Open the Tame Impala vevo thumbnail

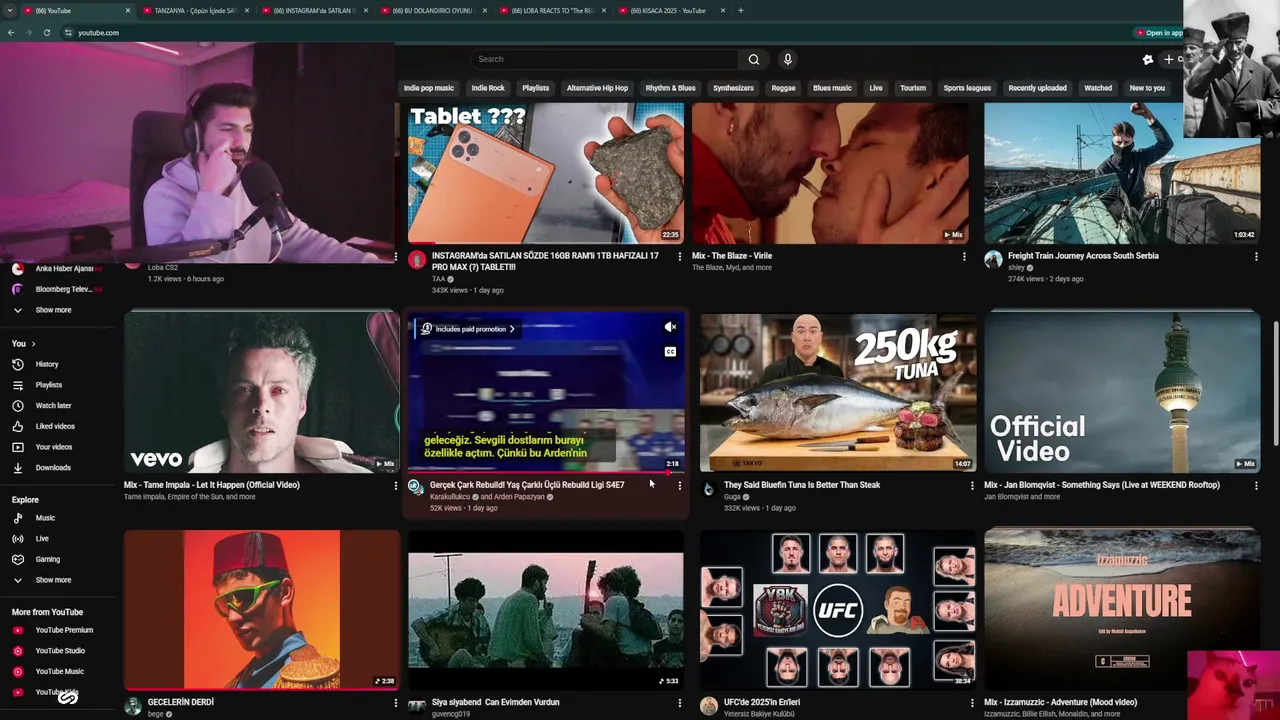coord(262,392)
